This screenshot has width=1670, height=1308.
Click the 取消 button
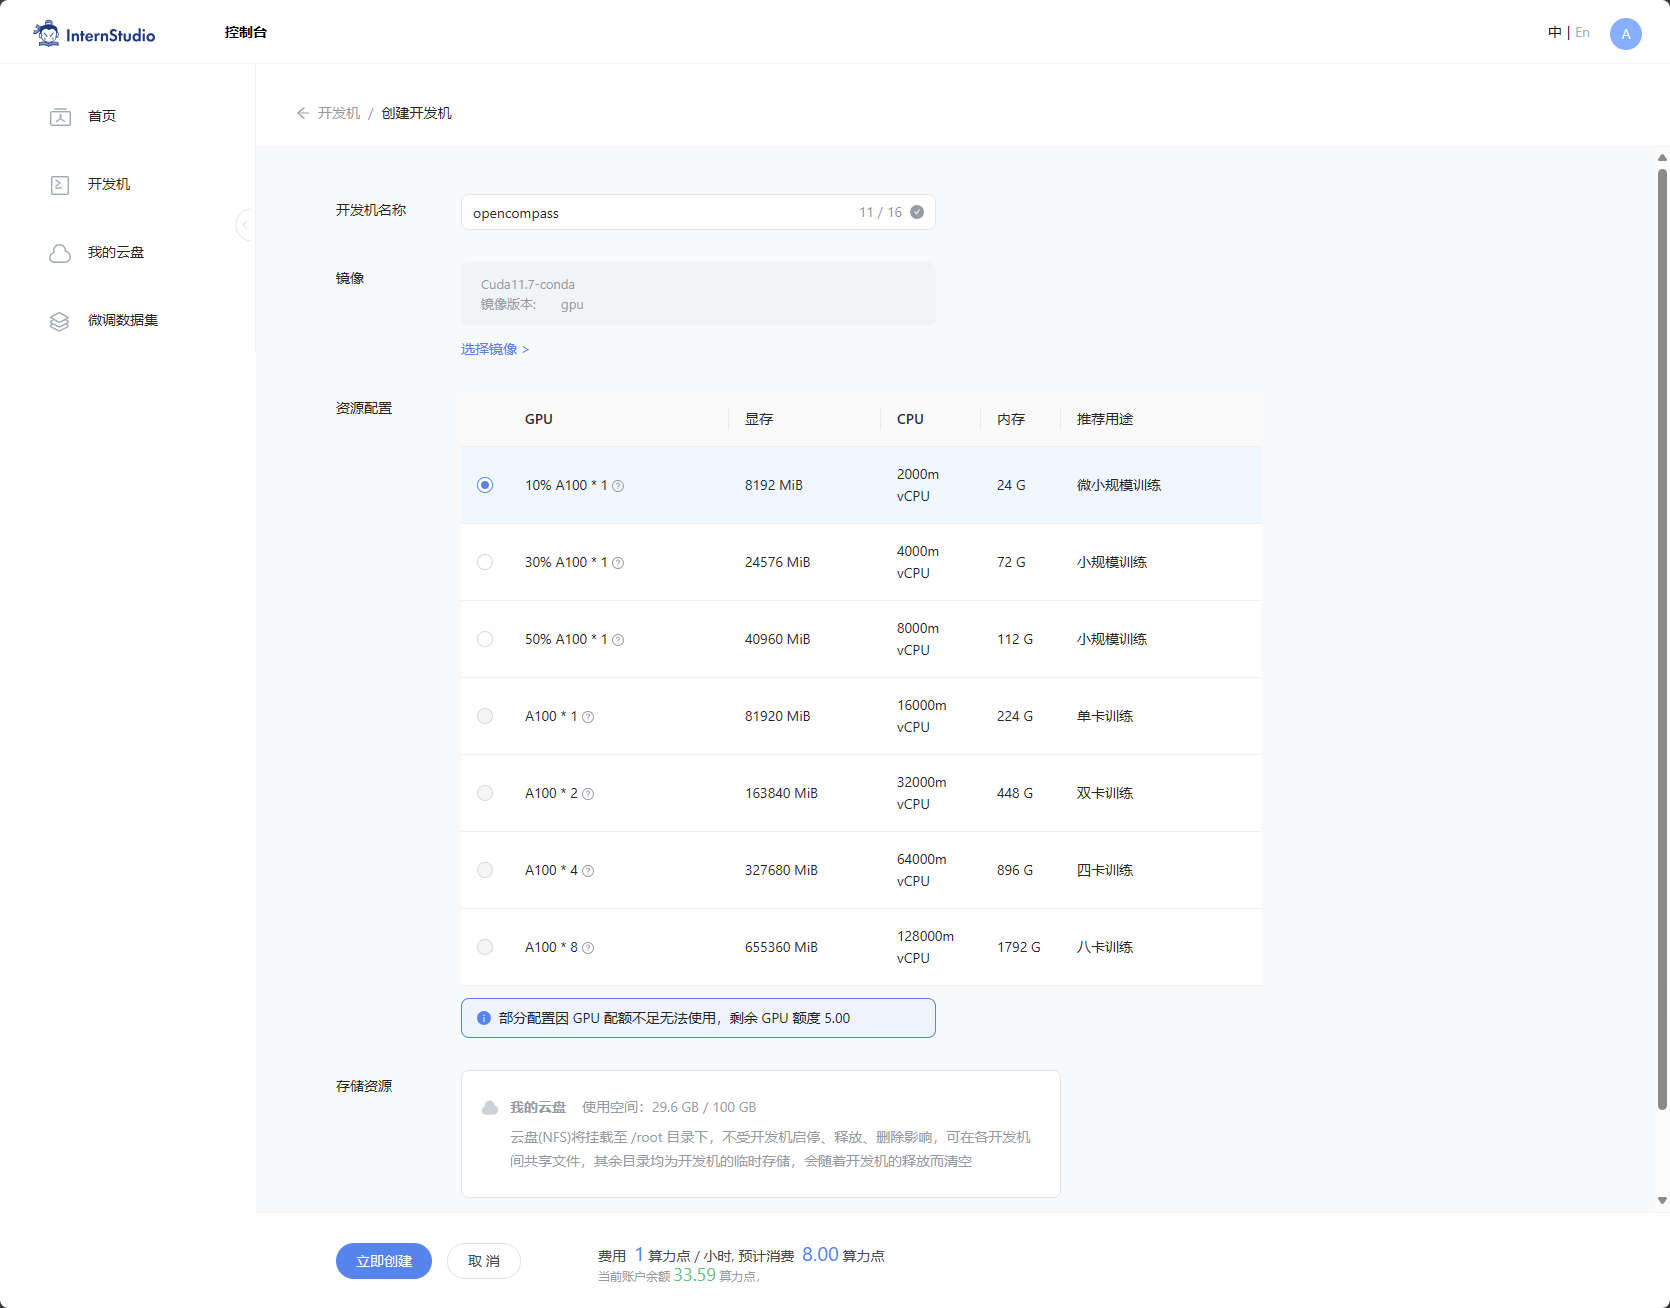coord(484,1261)
